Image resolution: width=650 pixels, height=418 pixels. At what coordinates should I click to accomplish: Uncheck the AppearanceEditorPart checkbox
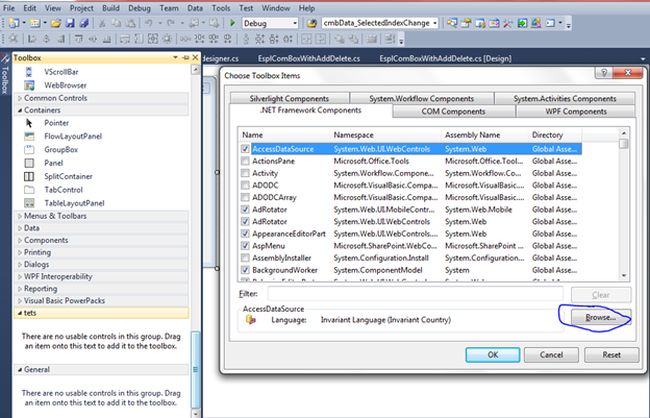pyautogui.click(x=245, y=233)
